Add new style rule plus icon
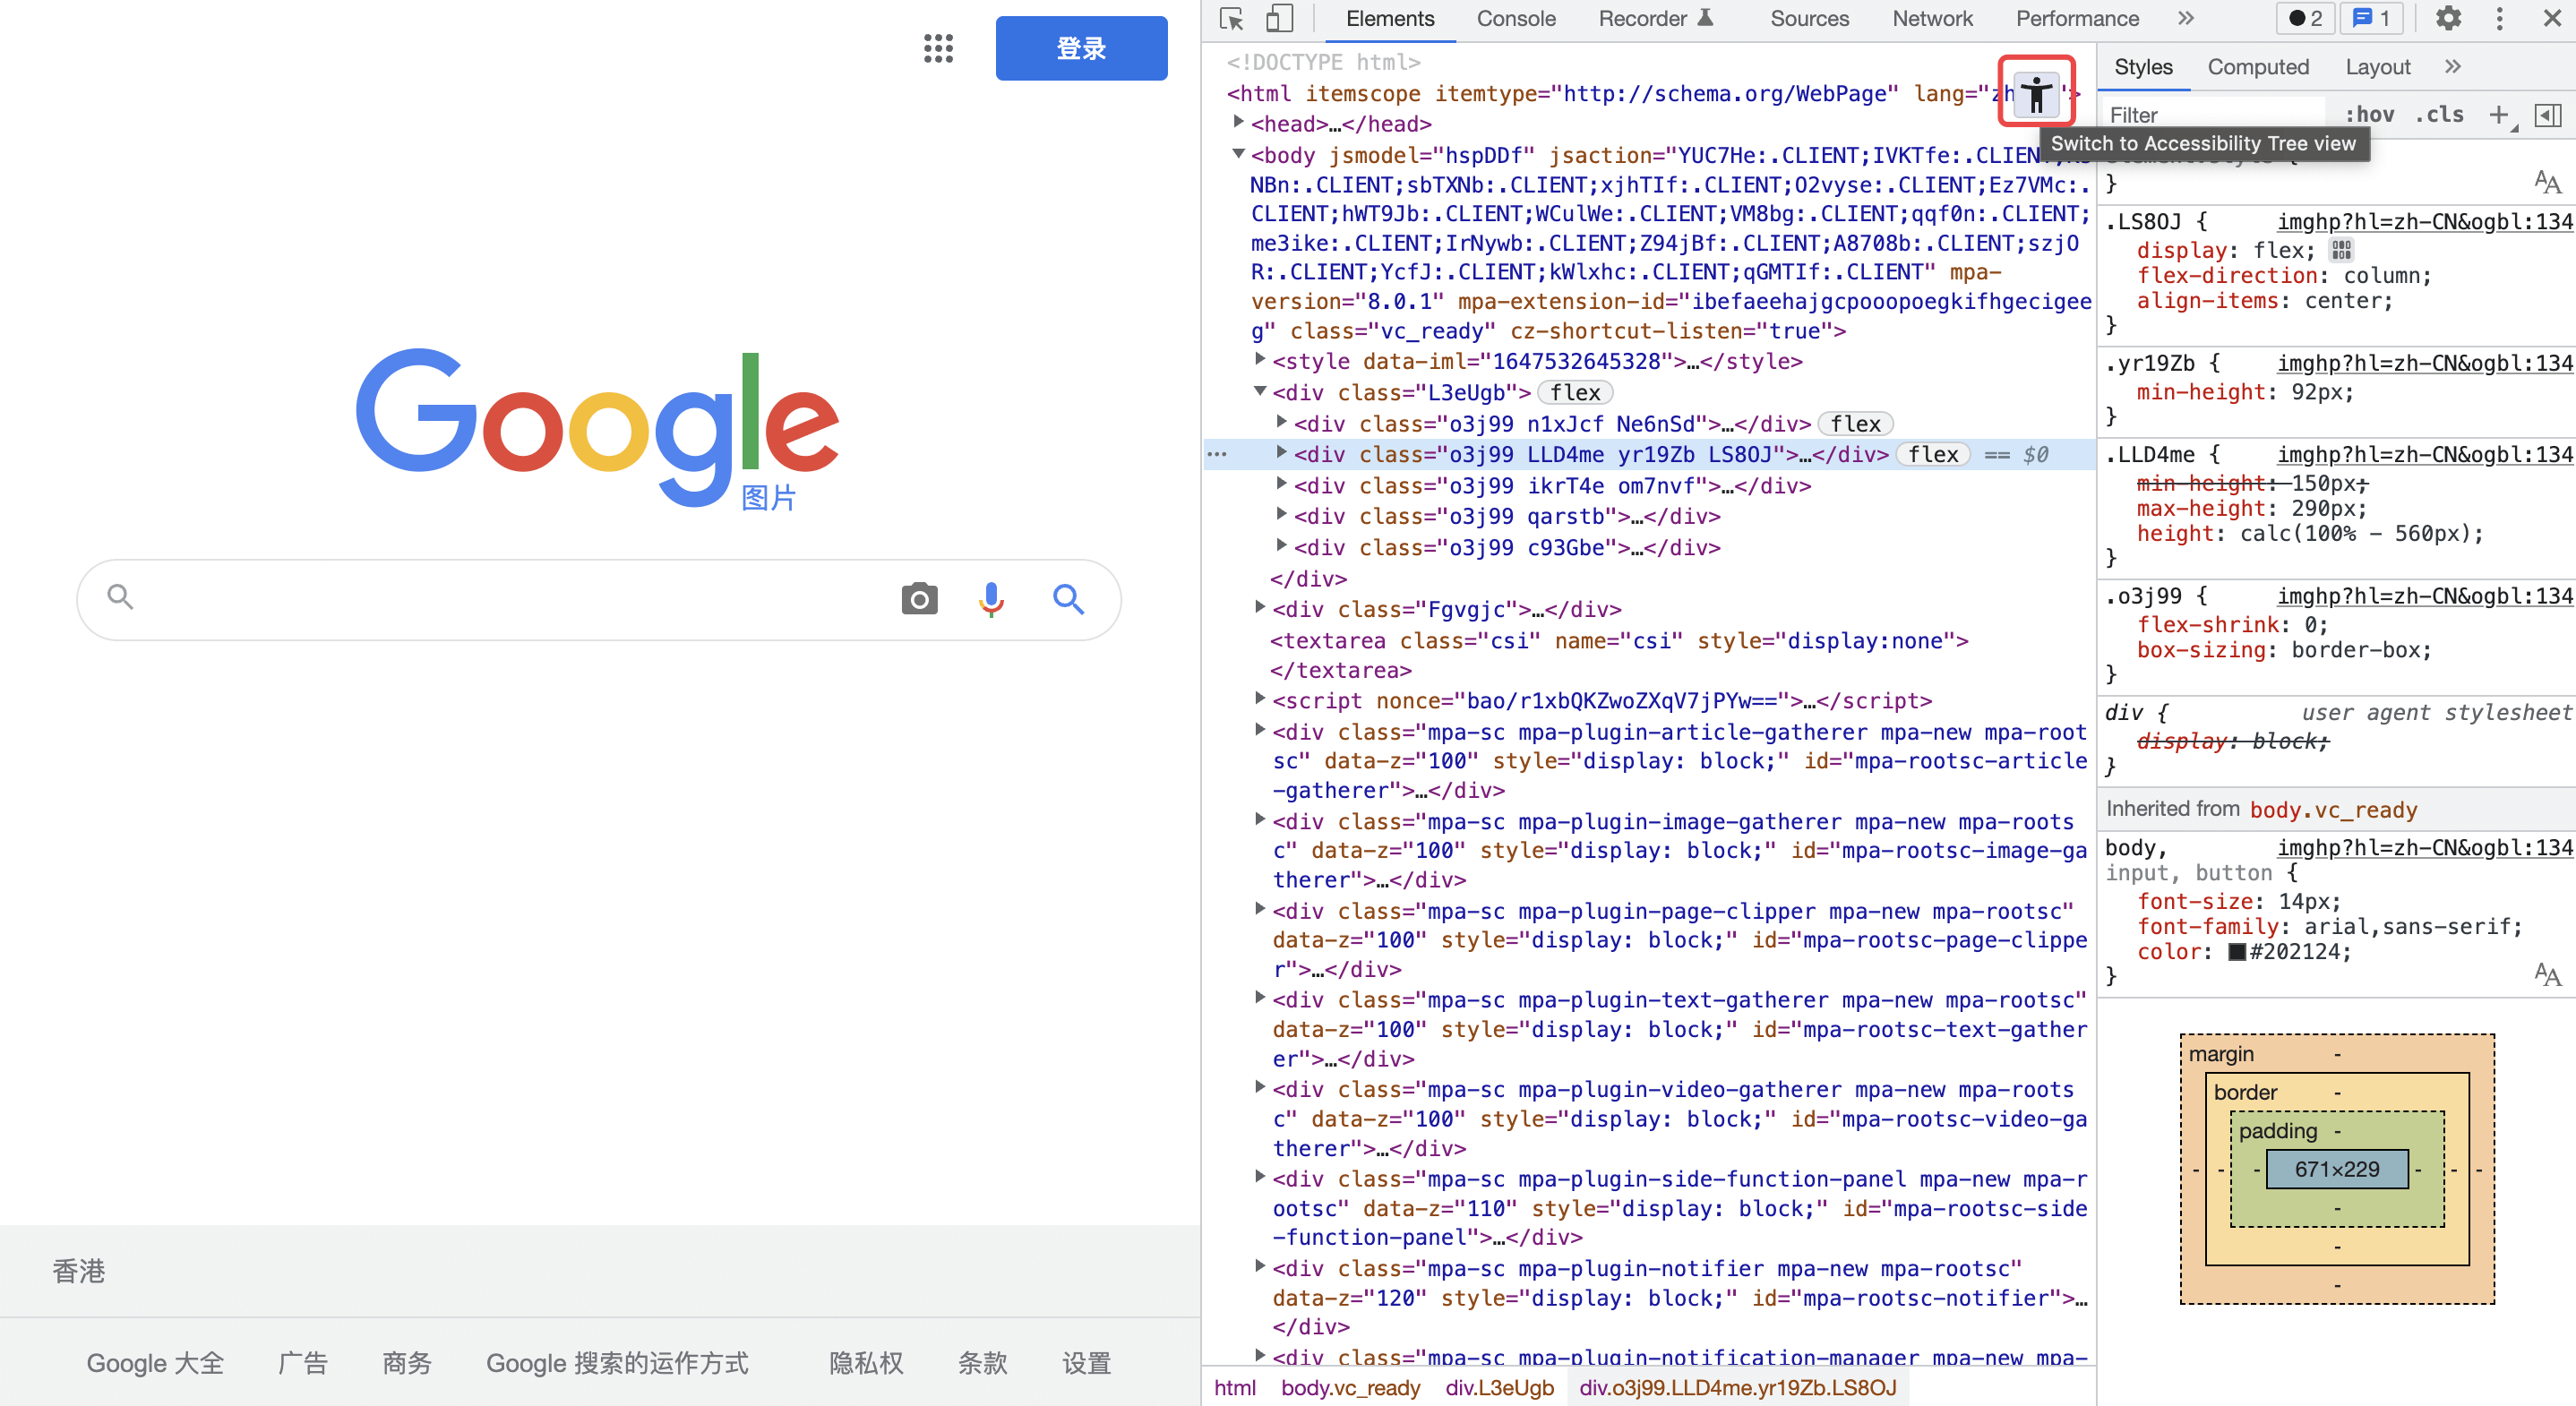The width and height of the screenshot is (2576, 1406). pyautogui.click(x=2498, y=115)
